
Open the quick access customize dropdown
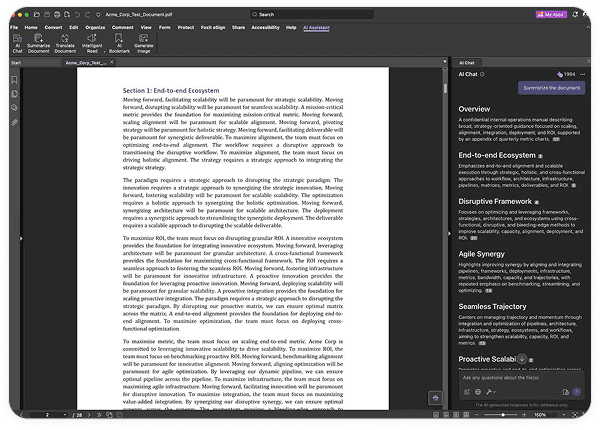(98, 15)
